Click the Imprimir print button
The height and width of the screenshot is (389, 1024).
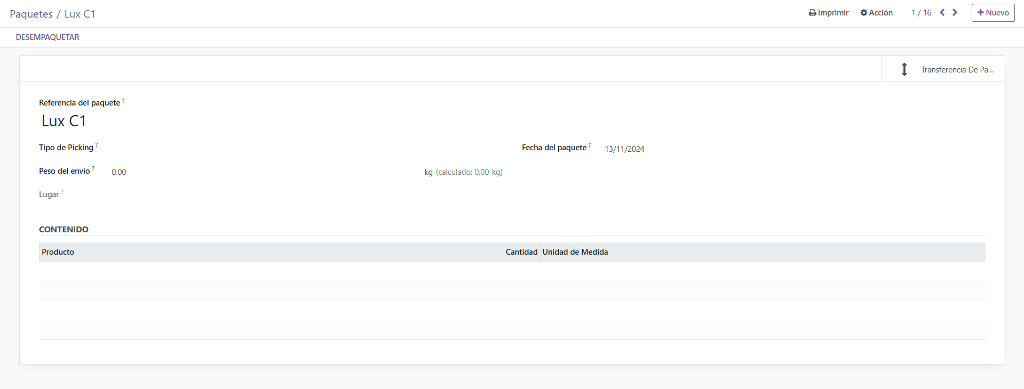(x=829, y=12)
